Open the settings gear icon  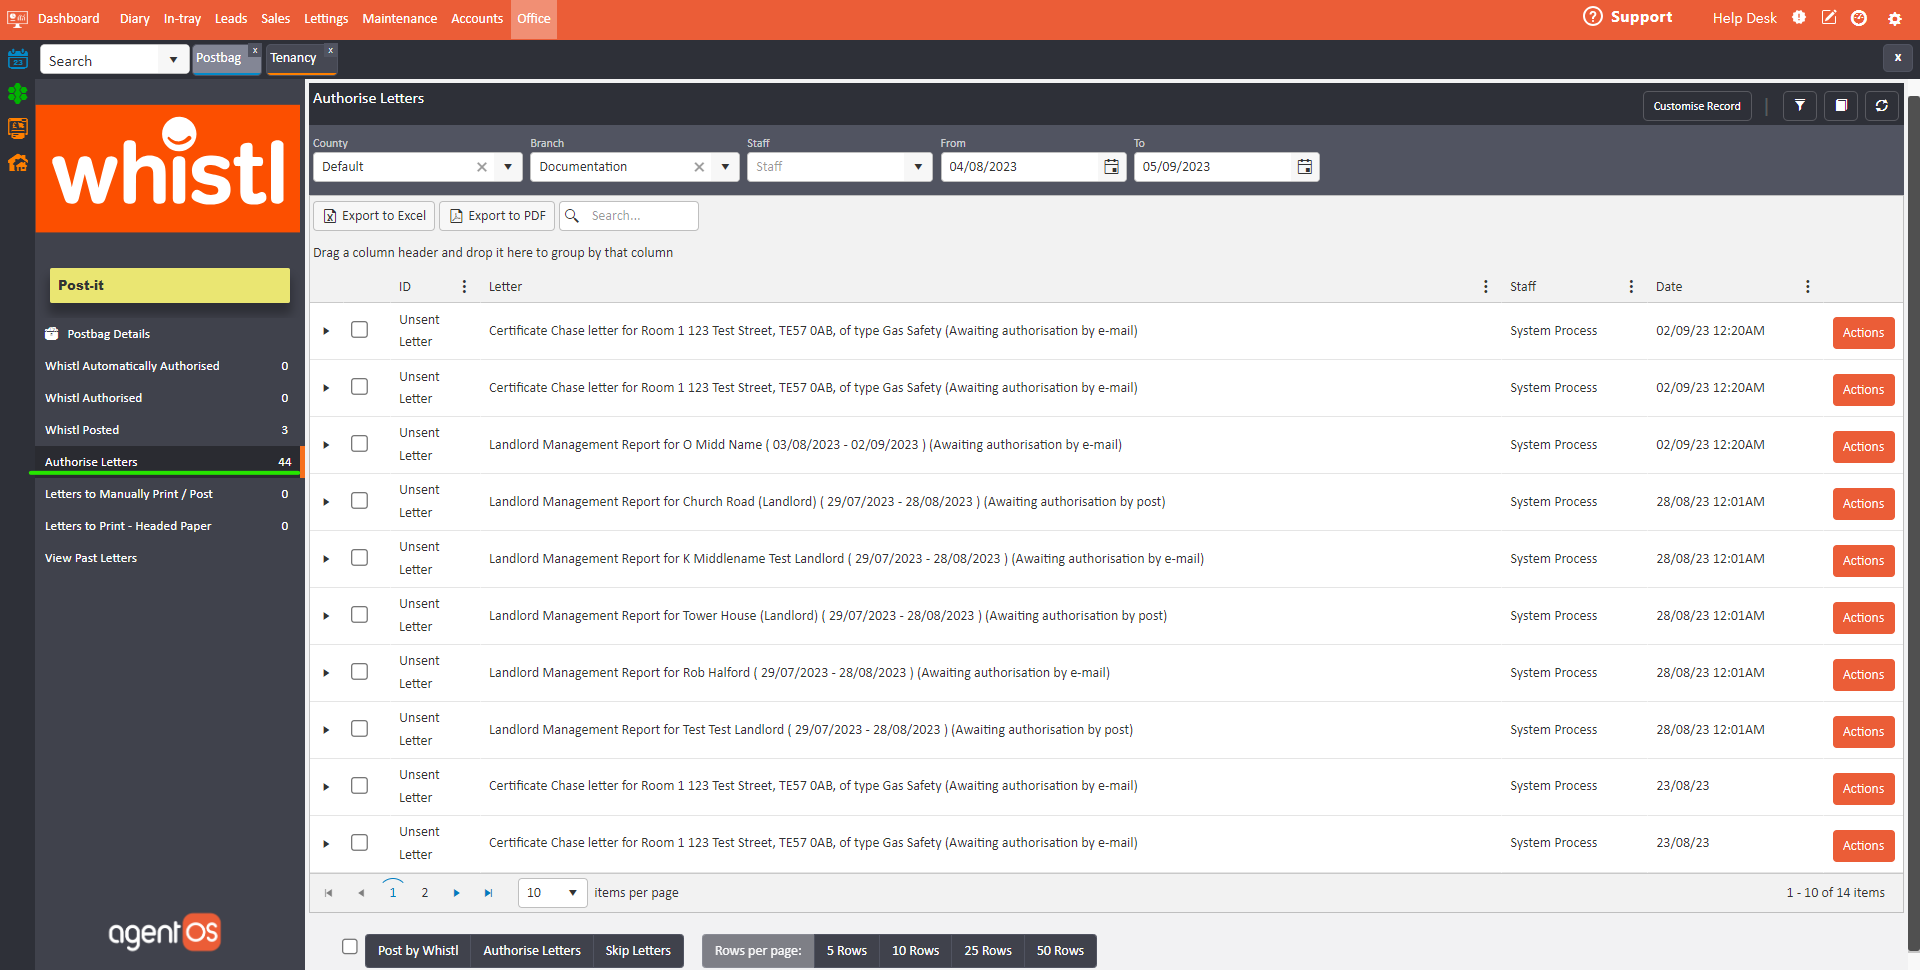coord(1894,19)
